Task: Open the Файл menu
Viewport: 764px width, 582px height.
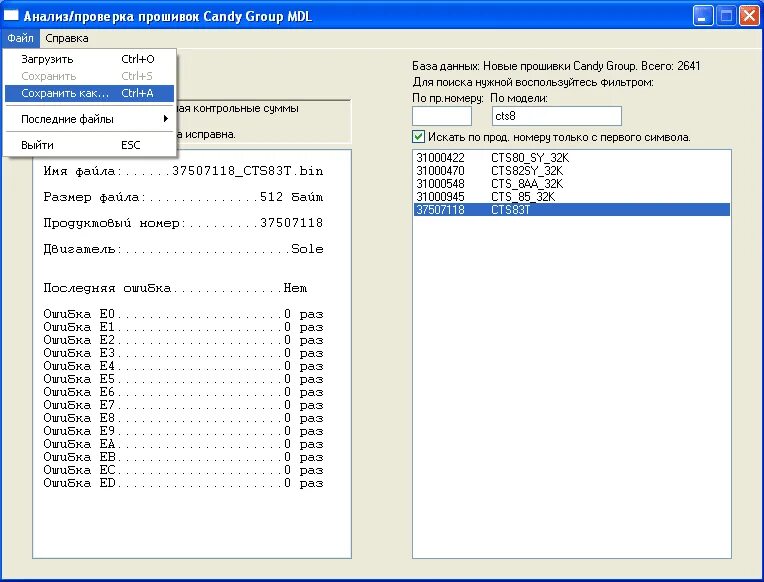Action: pos(20,38)
